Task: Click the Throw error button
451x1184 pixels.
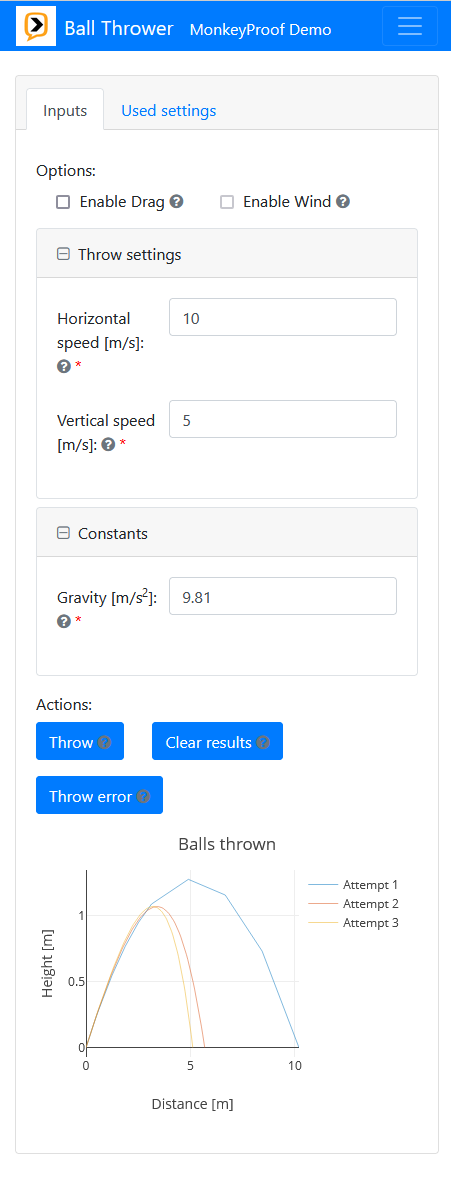Action: (x=100, y=795)
